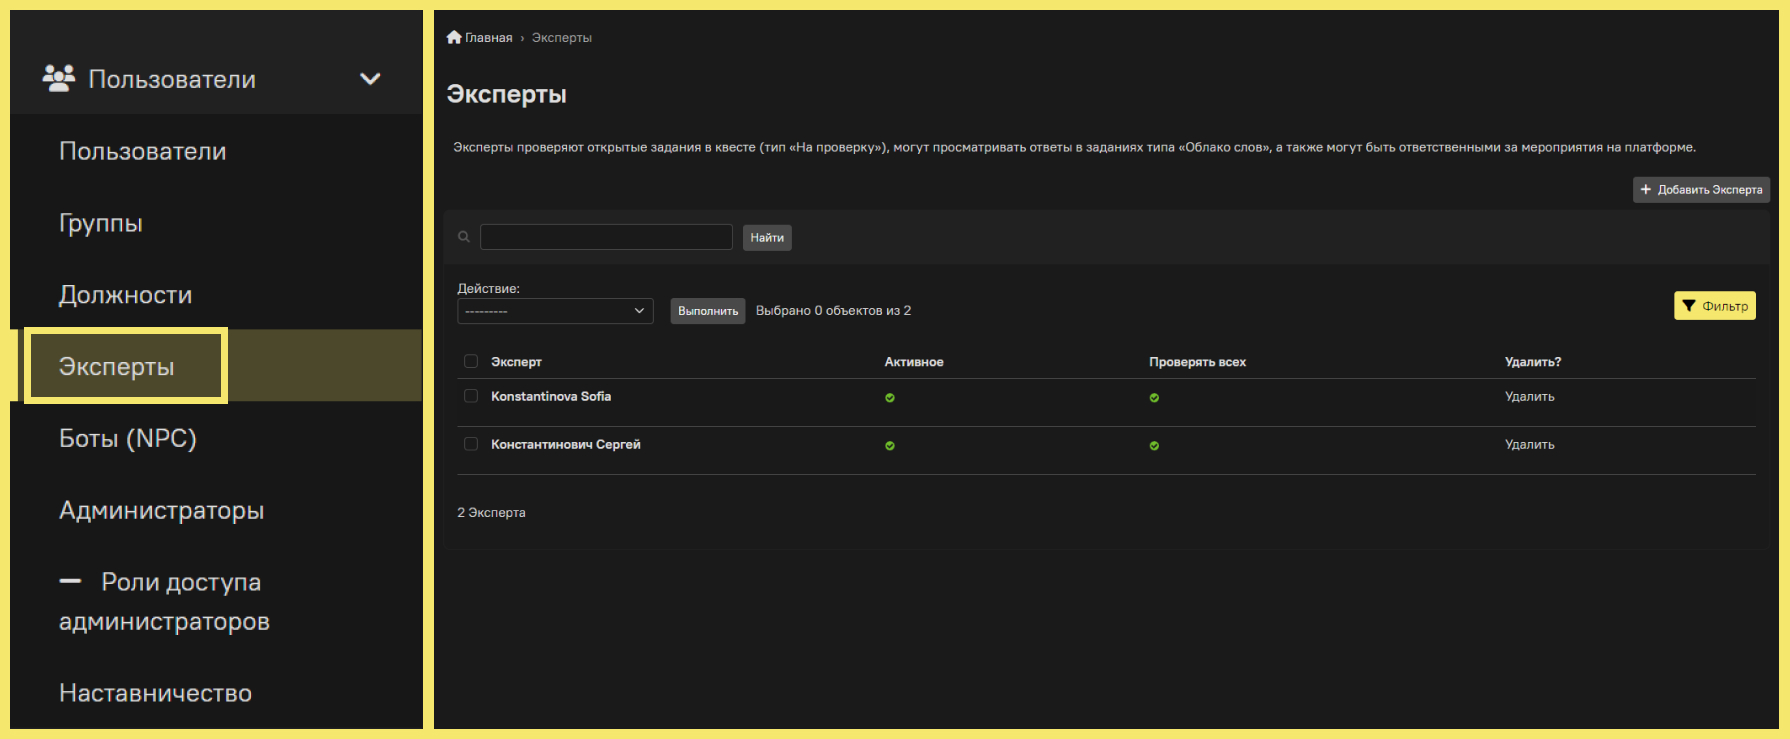Viewport: 1790px width, 739px height.
Task: Open the Группы menu item
Action: (x=101, y=223)
